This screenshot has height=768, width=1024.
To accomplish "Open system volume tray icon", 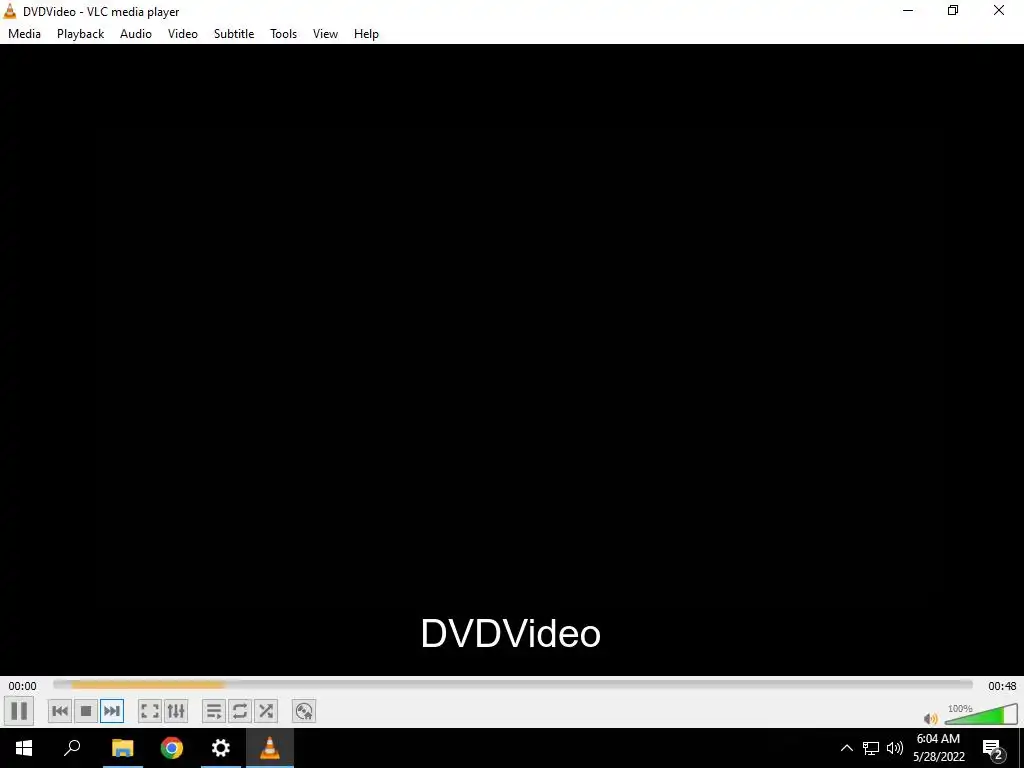I will point(895,748).
